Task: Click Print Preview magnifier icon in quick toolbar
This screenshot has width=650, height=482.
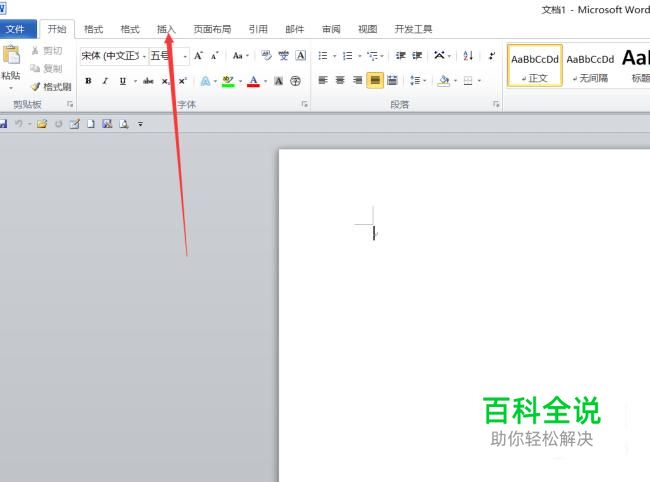Action: click(x=124, y=124)
